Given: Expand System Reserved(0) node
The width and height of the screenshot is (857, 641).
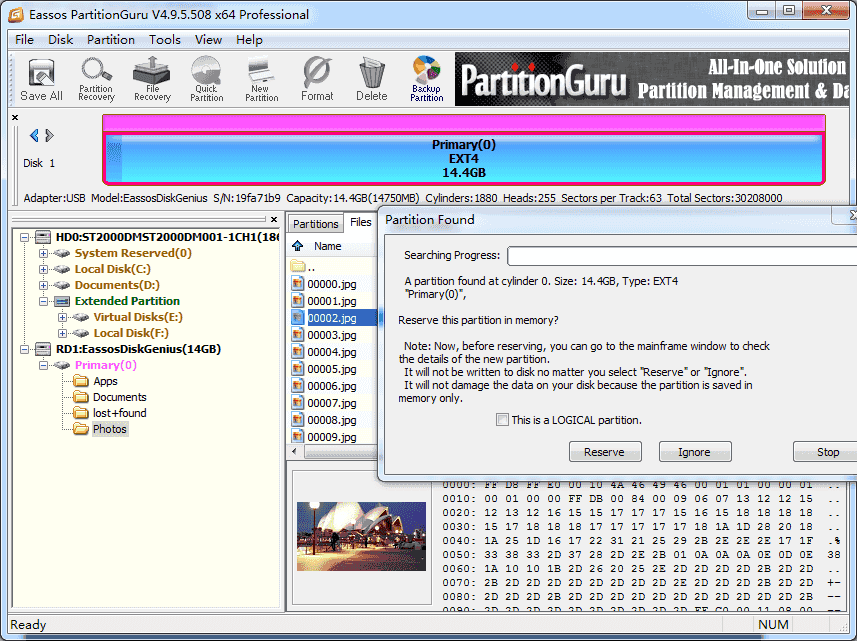Looking at the screenshot, I should [x=43, y=253].
